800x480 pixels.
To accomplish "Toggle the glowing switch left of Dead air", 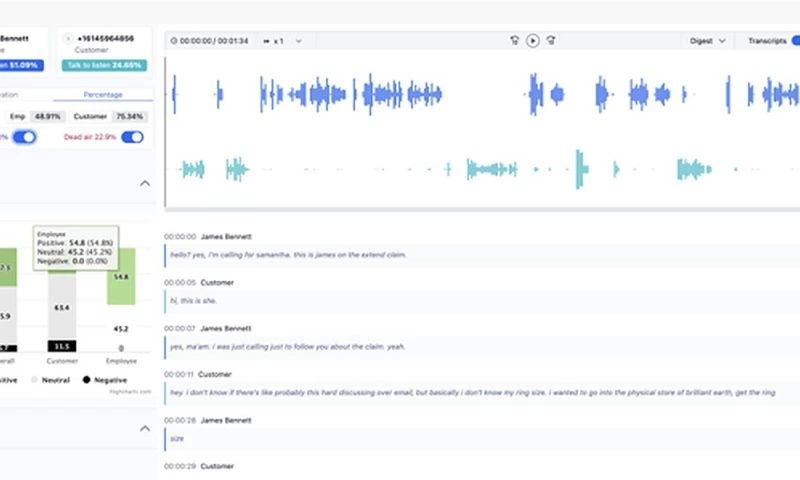I will click(24, 137).
